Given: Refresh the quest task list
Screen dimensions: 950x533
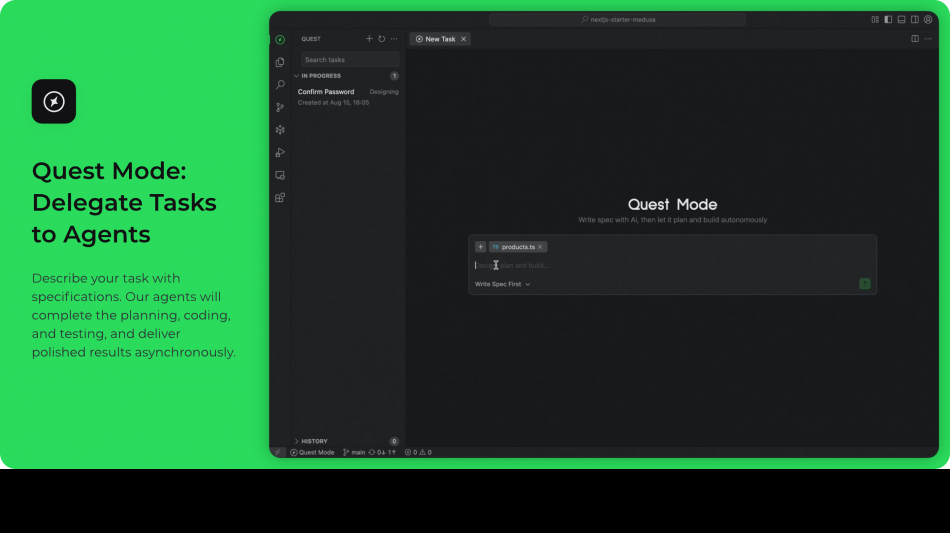Looking at the screenshot, I should point(381,39).
